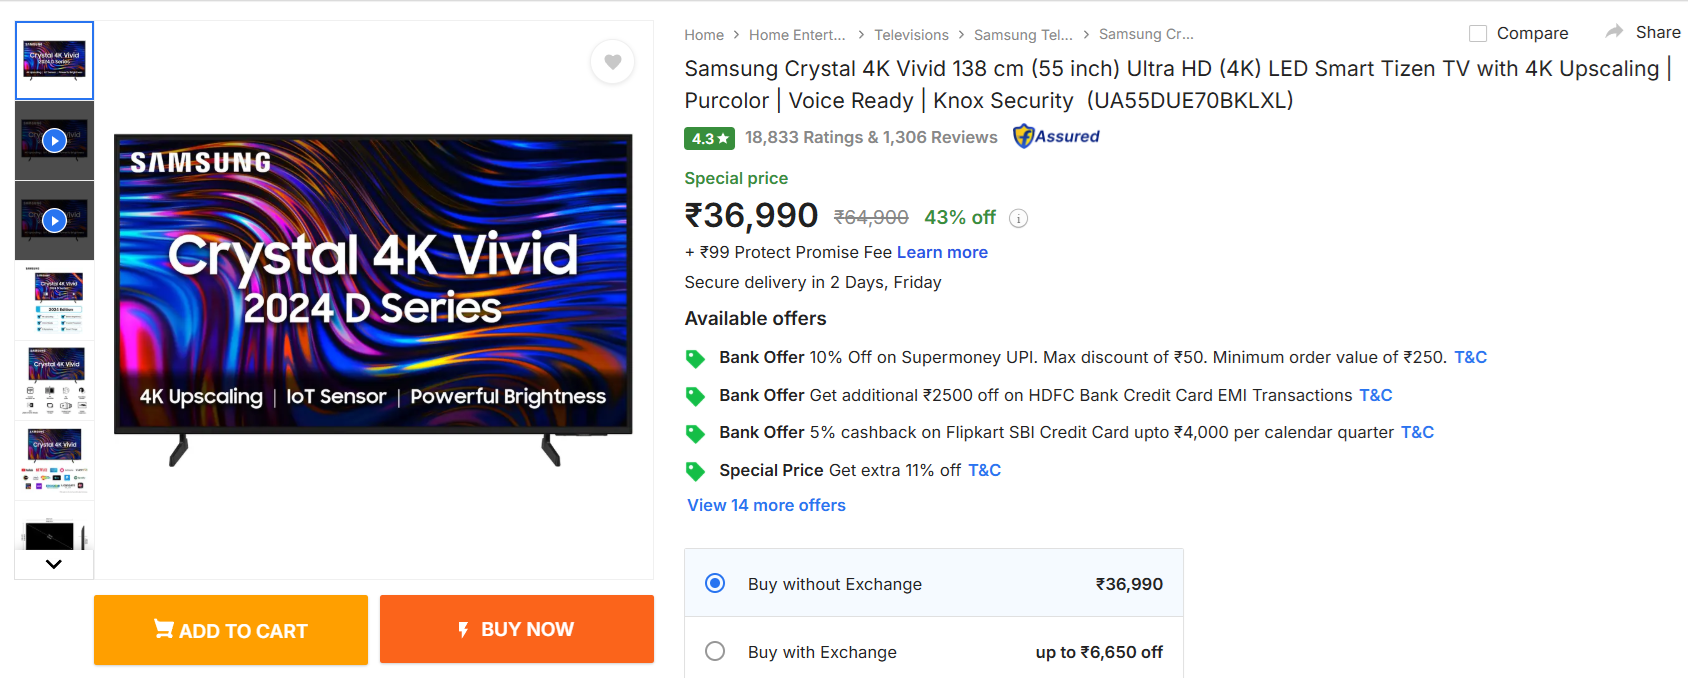Click the 4.3 star rating badge
Viewport: 1688px width, 678px height.
pyautogui.click(x=709, y=138)
